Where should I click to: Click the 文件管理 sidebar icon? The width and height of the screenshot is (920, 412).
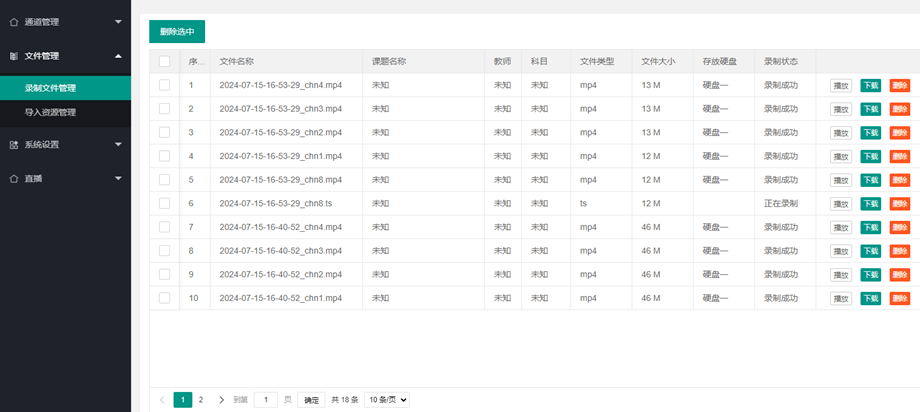pos(13,56)
